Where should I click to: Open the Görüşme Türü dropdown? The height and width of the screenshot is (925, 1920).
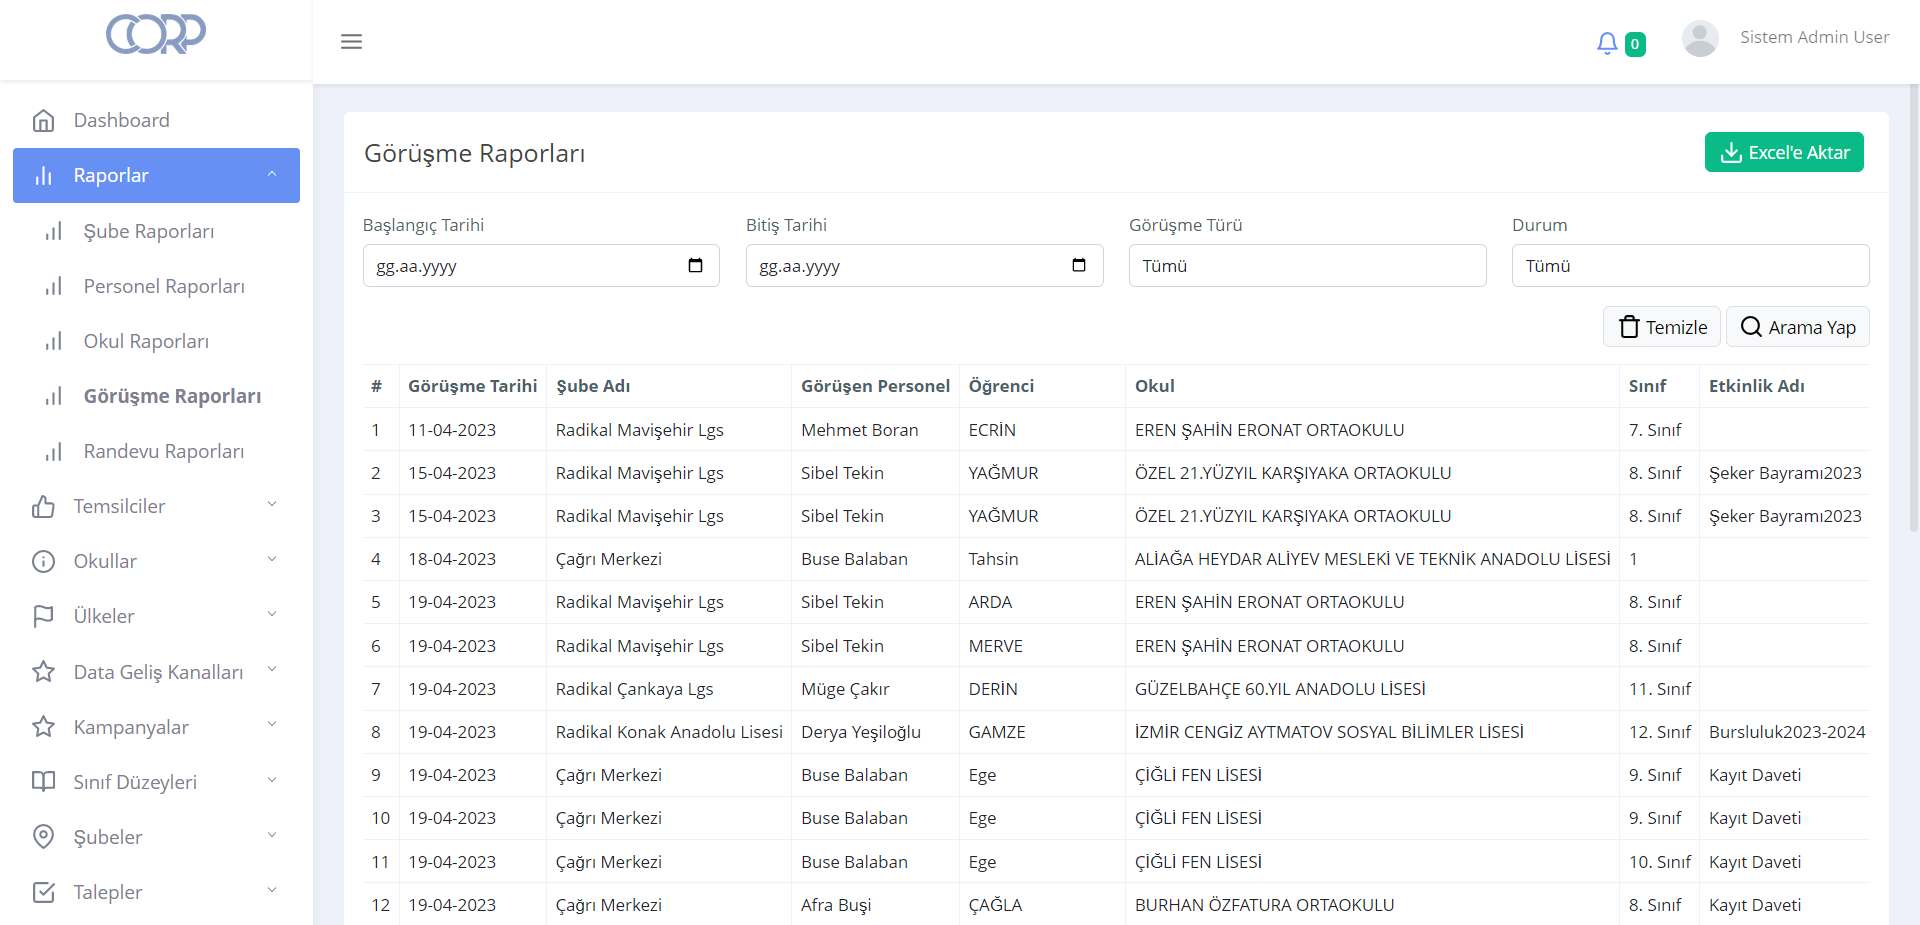click(x=1306, y=266)
